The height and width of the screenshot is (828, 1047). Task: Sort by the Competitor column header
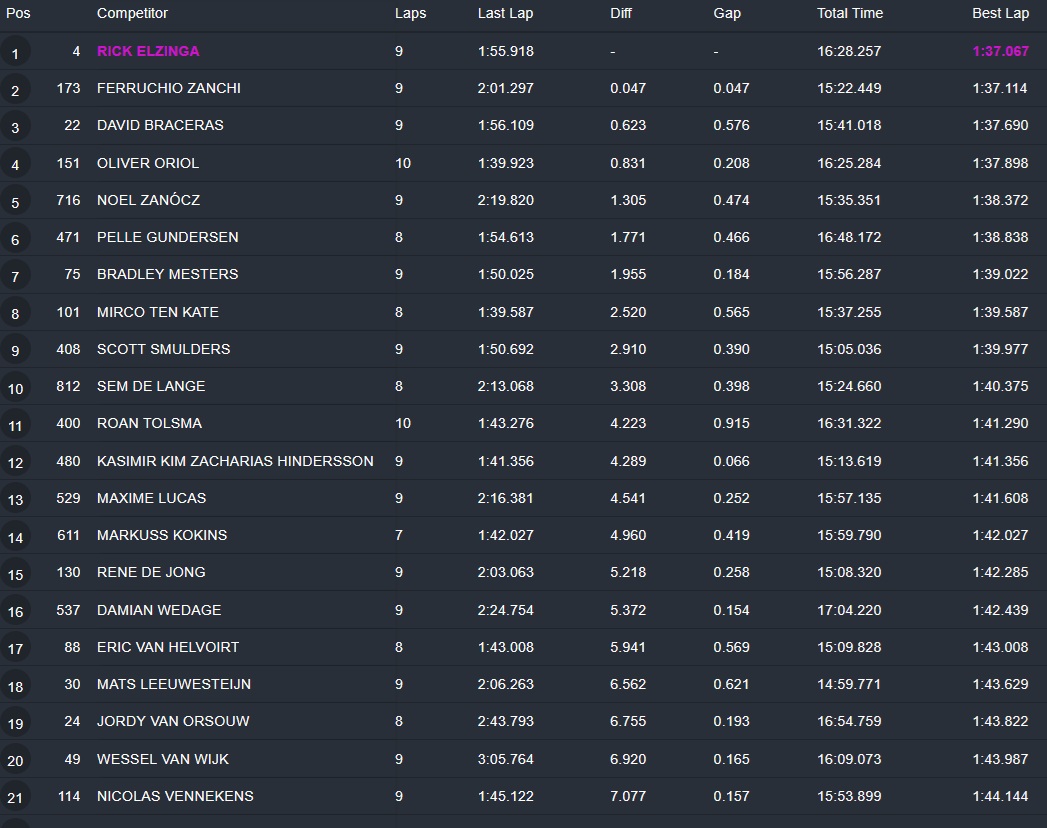coord(132,14)
